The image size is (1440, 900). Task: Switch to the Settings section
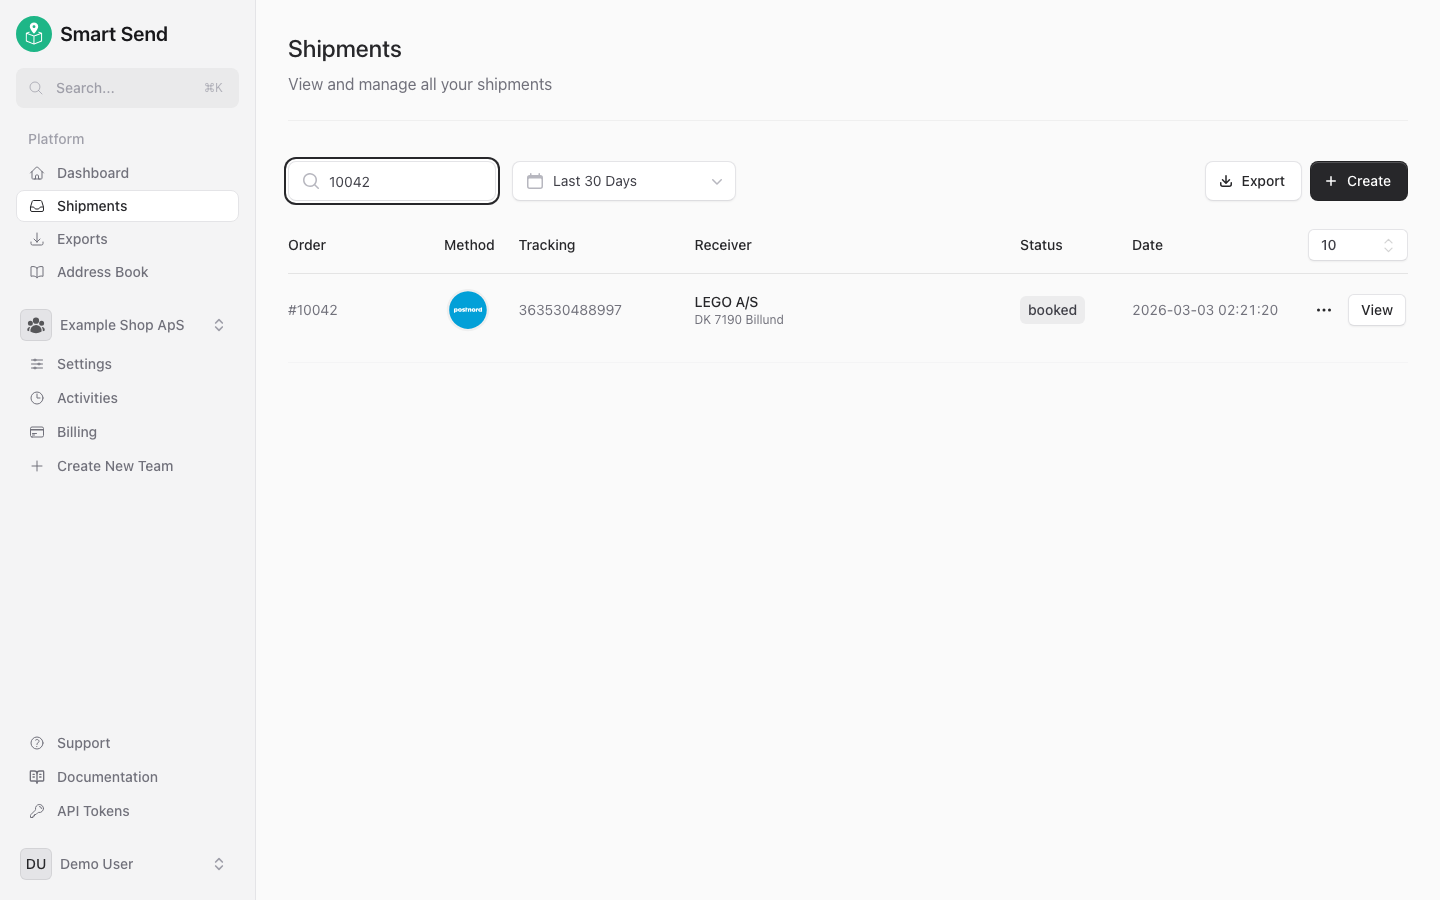(x=84, y=364)
